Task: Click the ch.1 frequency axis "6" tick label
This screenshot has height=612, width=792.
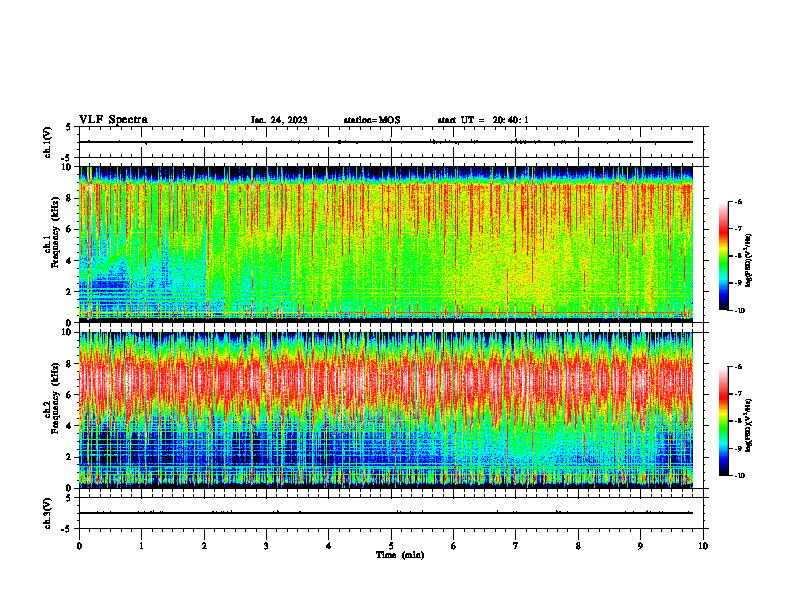Action: pyautogui.click(x=70, y=229)
